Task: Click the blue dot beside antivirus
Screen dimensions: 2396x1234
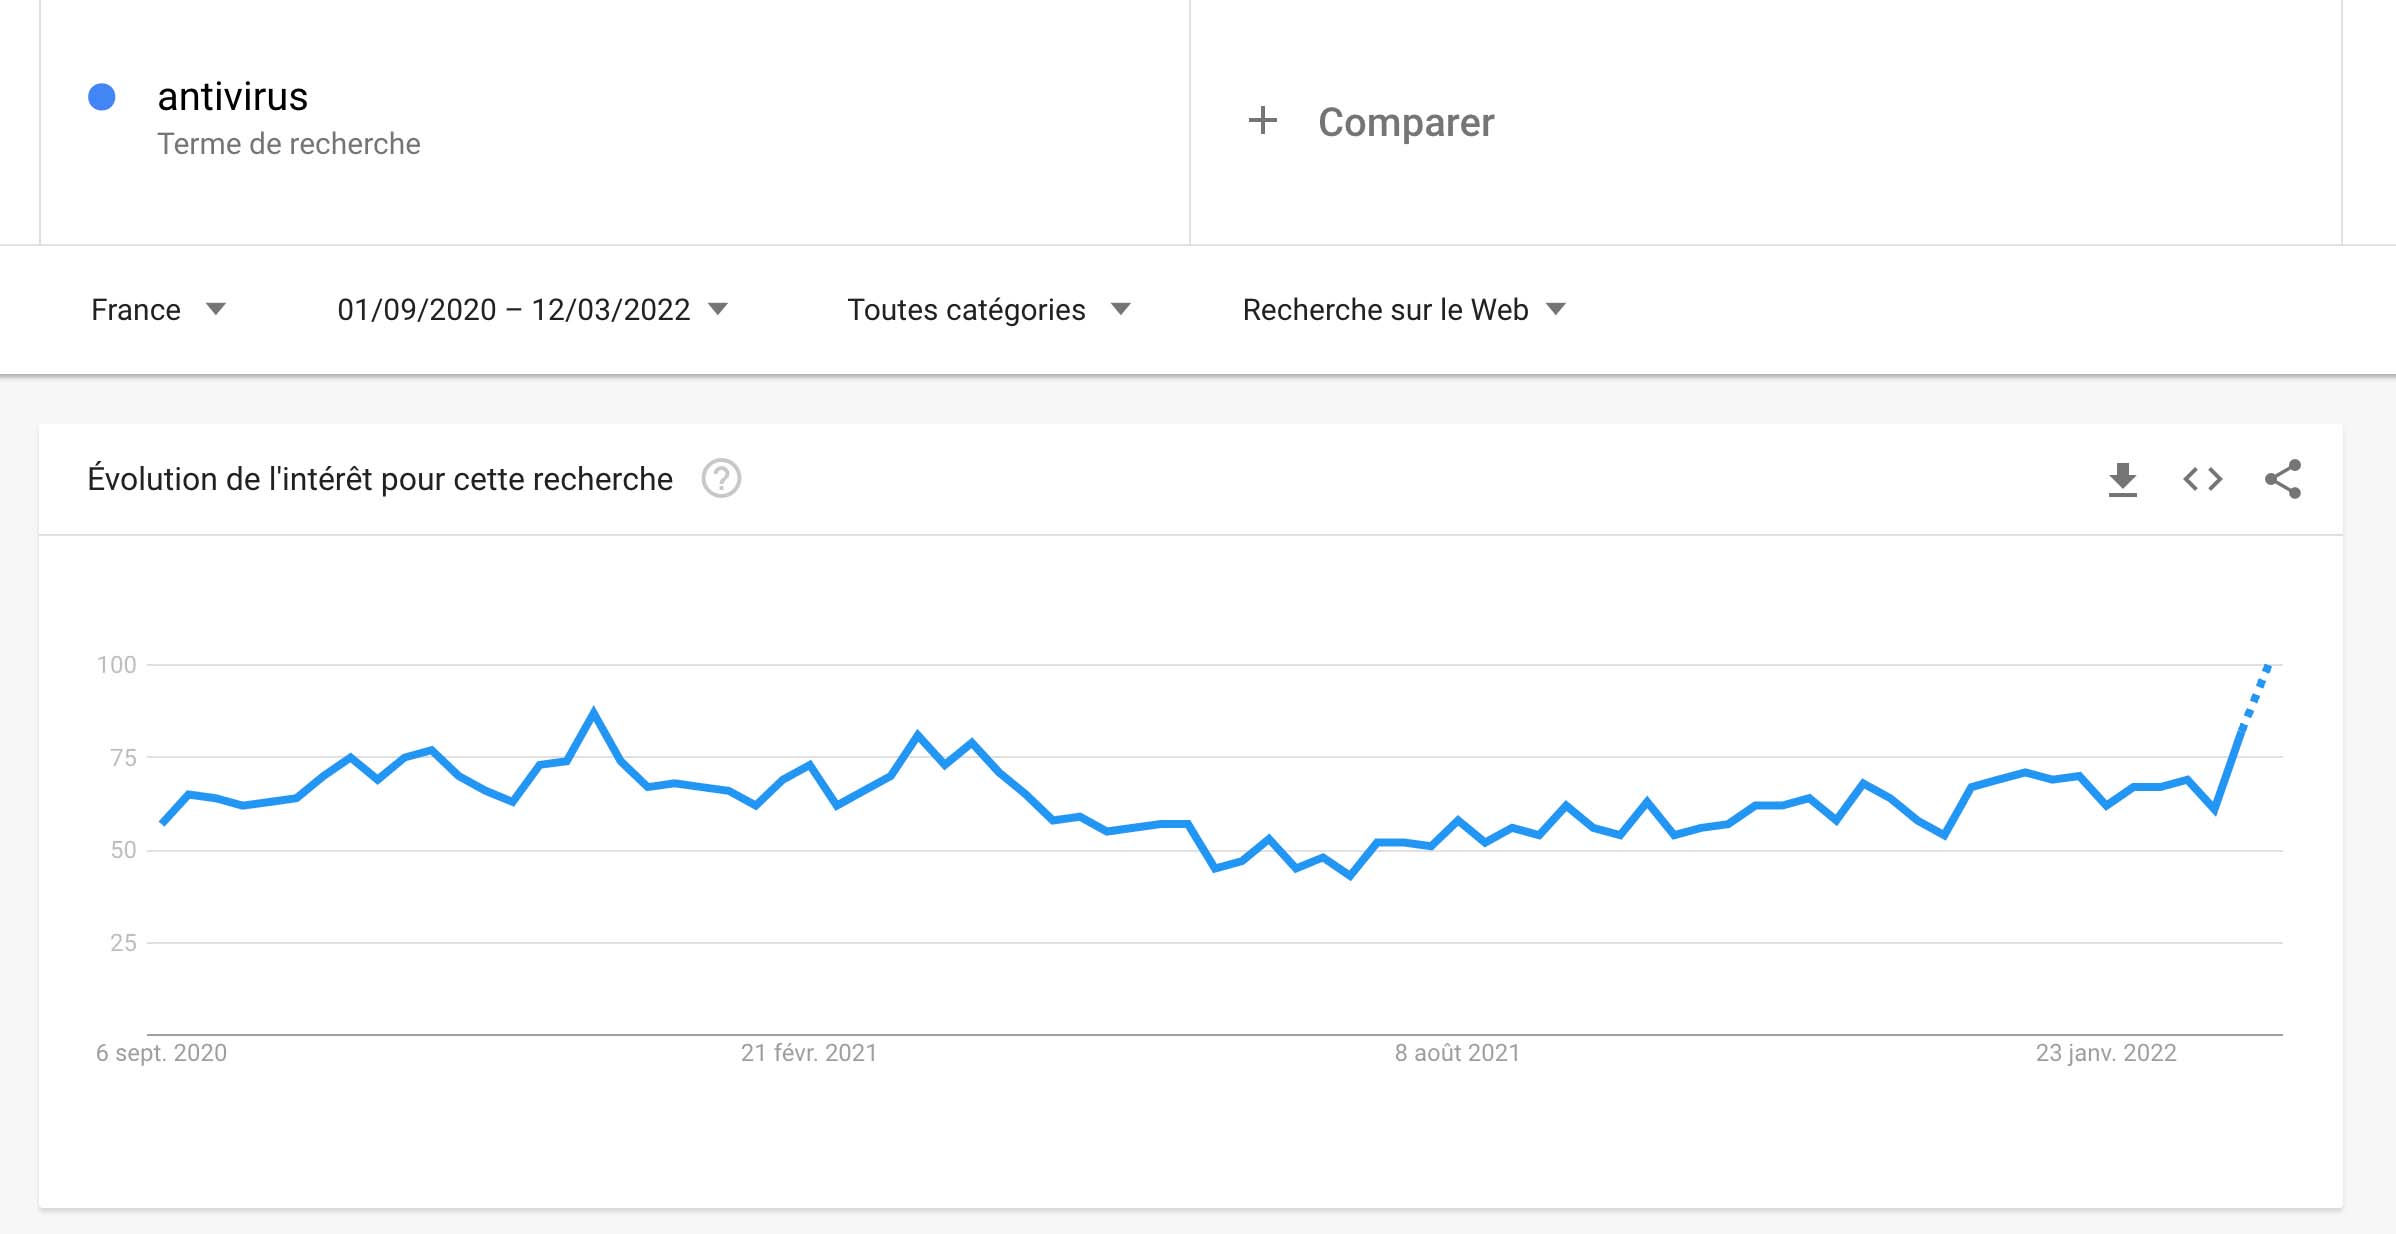Action: [x=102, y=97]
